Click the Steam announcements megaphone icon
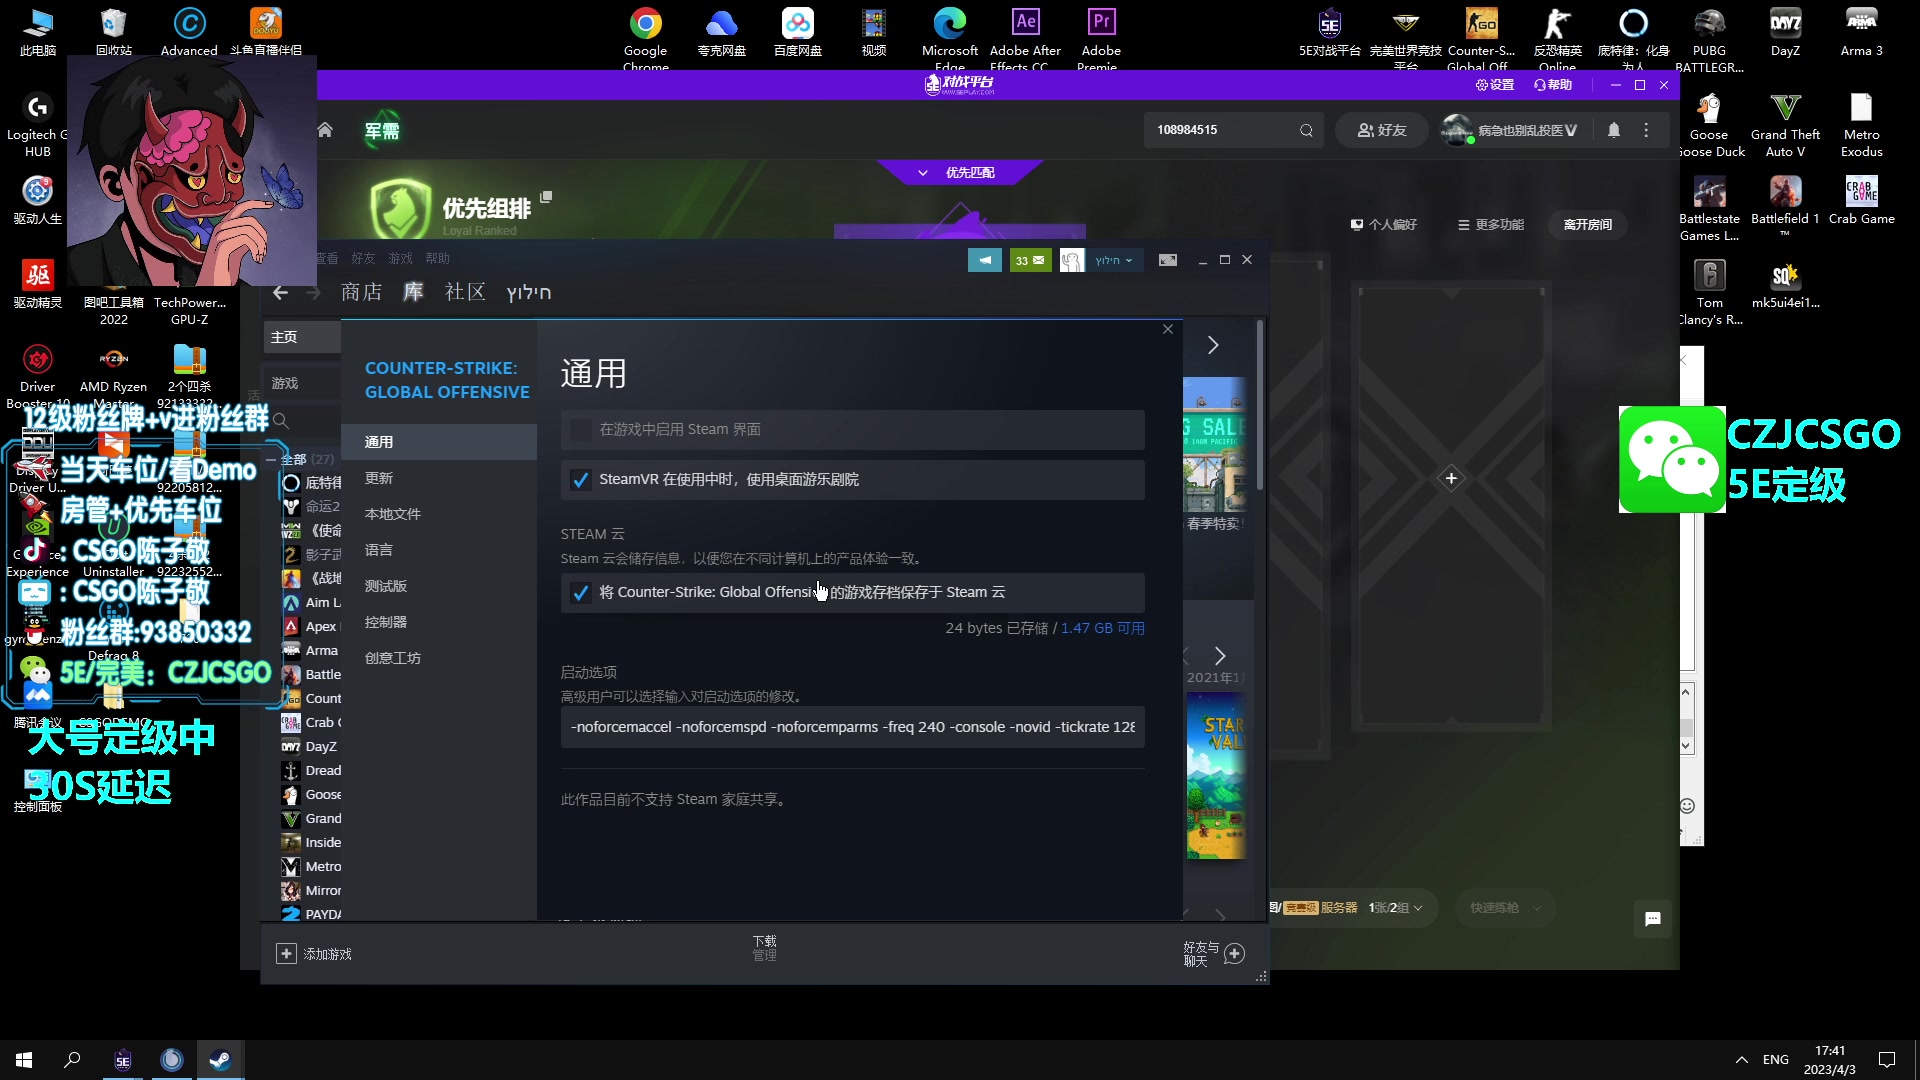 coord(984,260)
